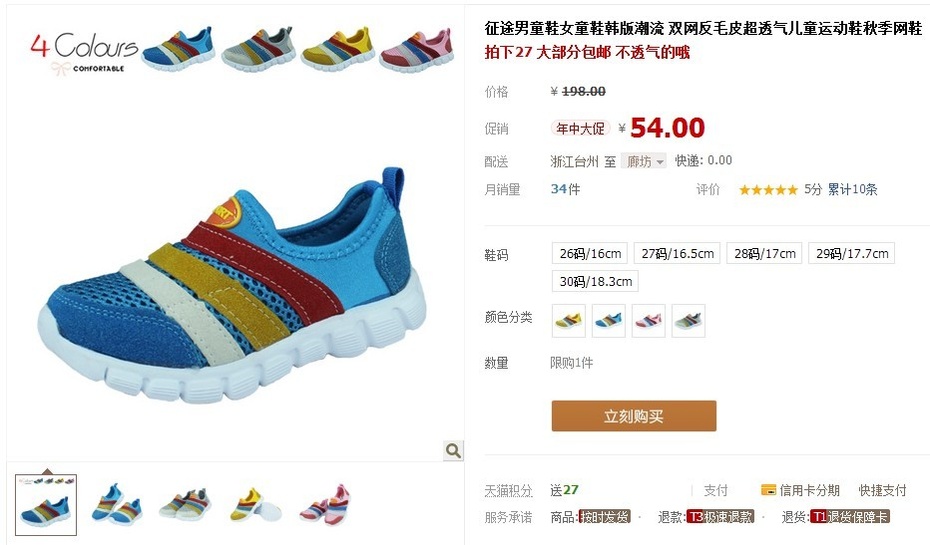Click the five-star rating icons
This screenshot has height=545, width=930.
tap(768, 190)
